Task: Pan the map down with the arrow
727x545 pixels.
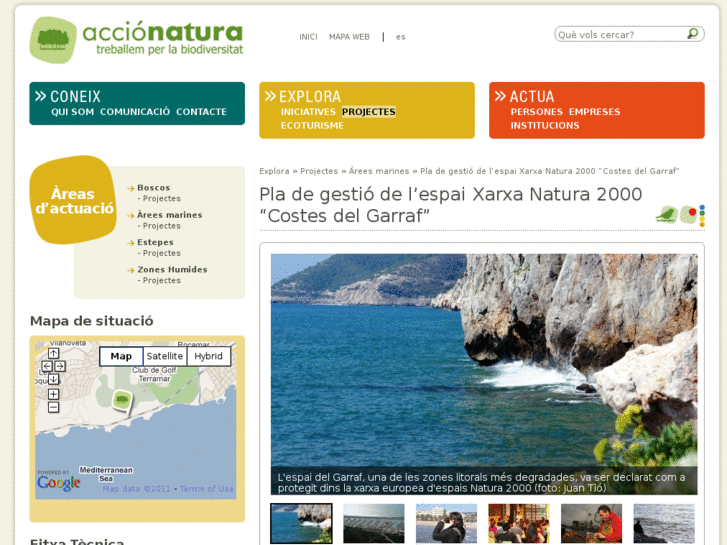Action: (53, 379)
